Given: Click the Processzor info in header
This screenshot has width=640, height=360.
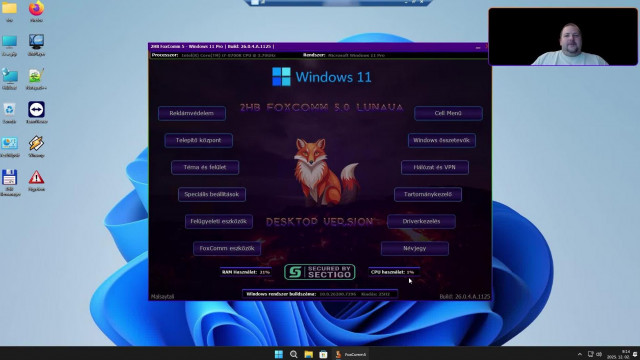Looking at the screenshot, I should tap(213, 55).
